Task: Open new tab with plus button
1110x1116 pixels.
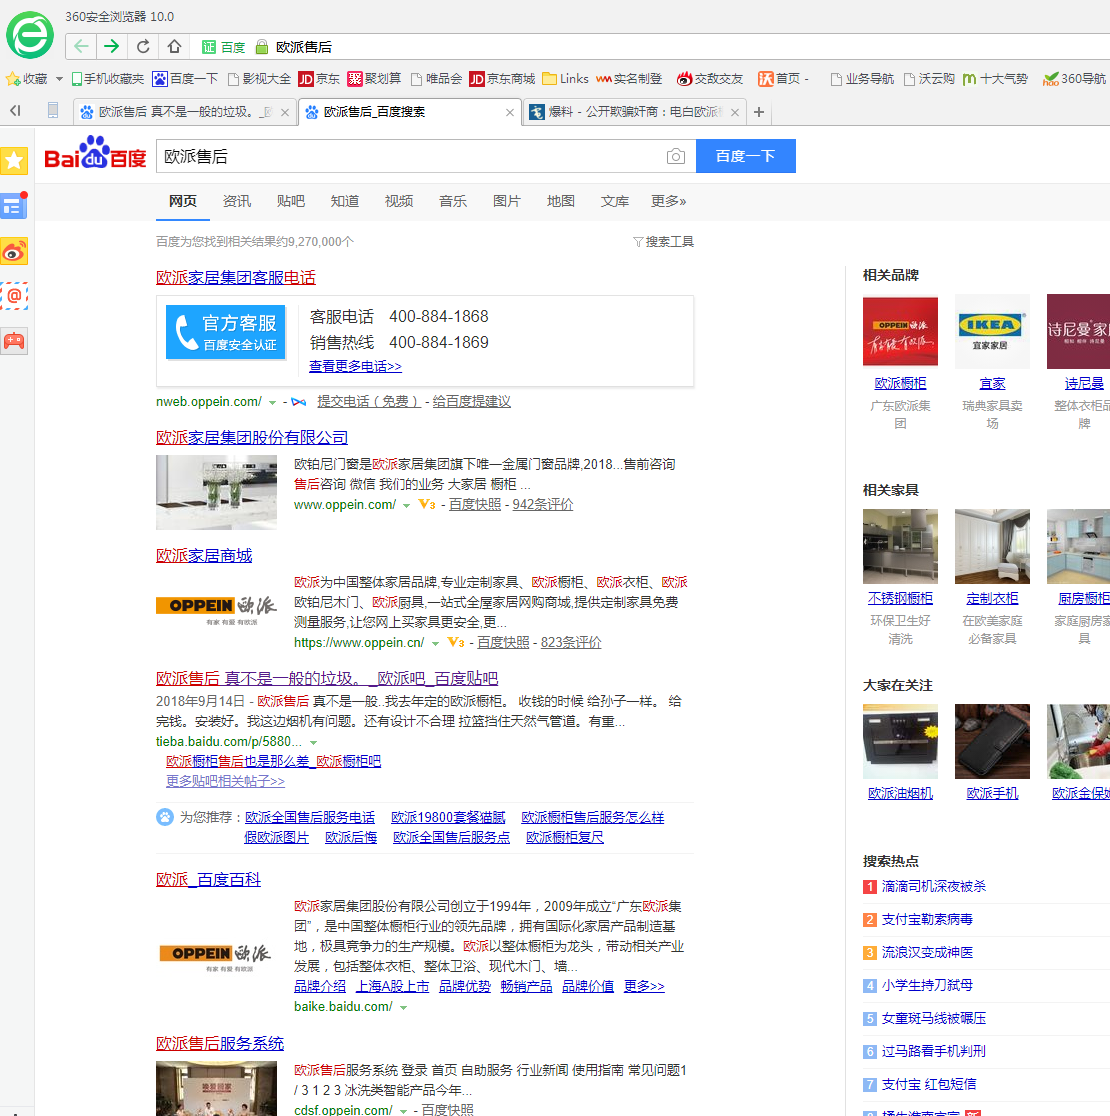Action: (759, 112)
